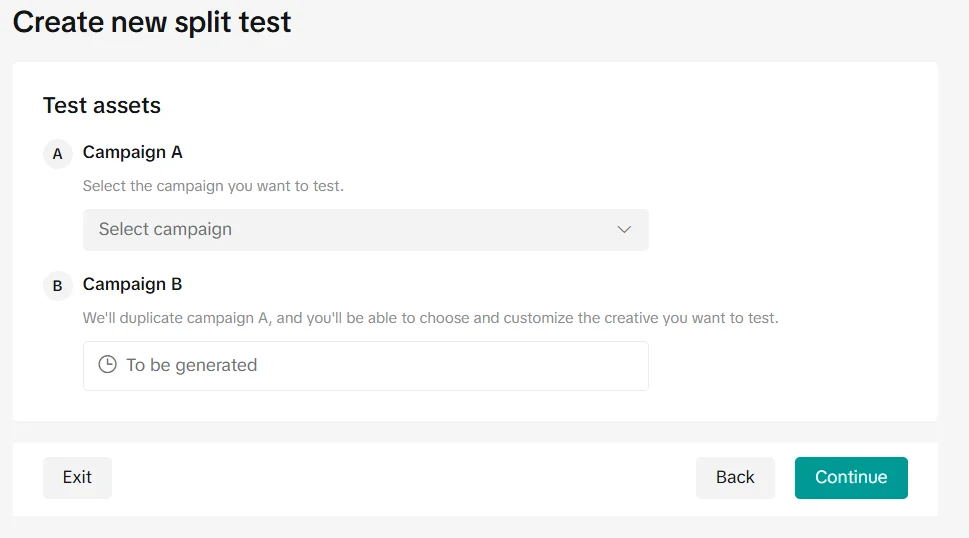Click the Test assets heading
This screenshot has width=969, height=538.
(x=102, y=106)
